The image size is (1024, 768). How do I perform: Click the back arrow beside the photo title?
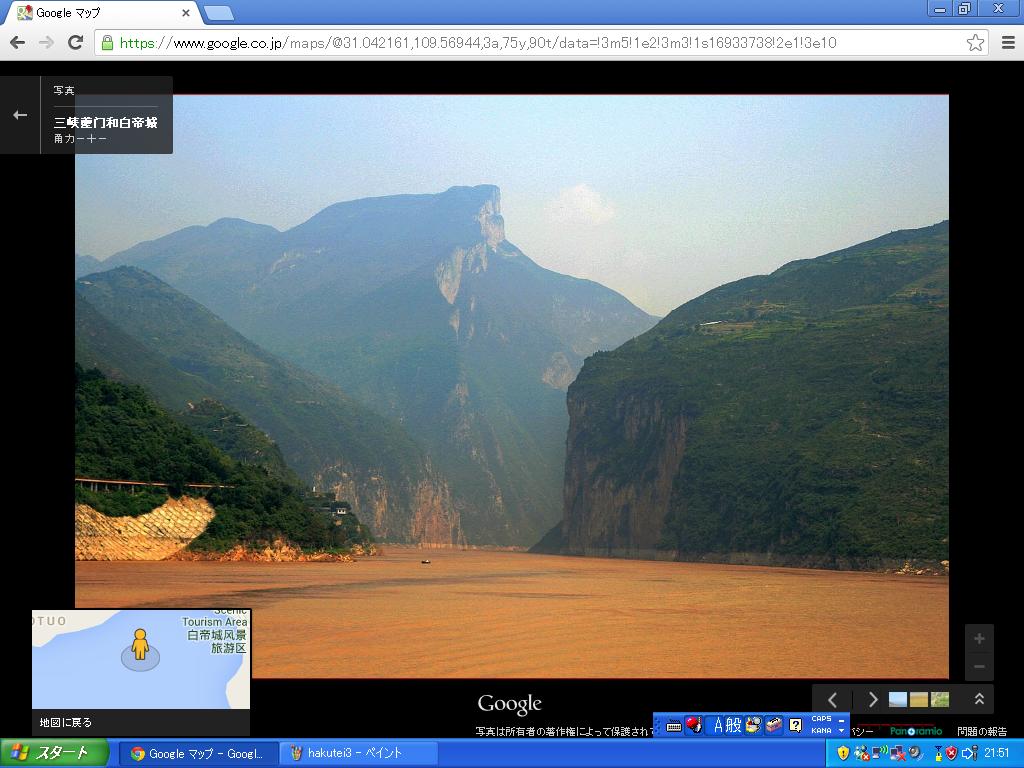[20, 115]
